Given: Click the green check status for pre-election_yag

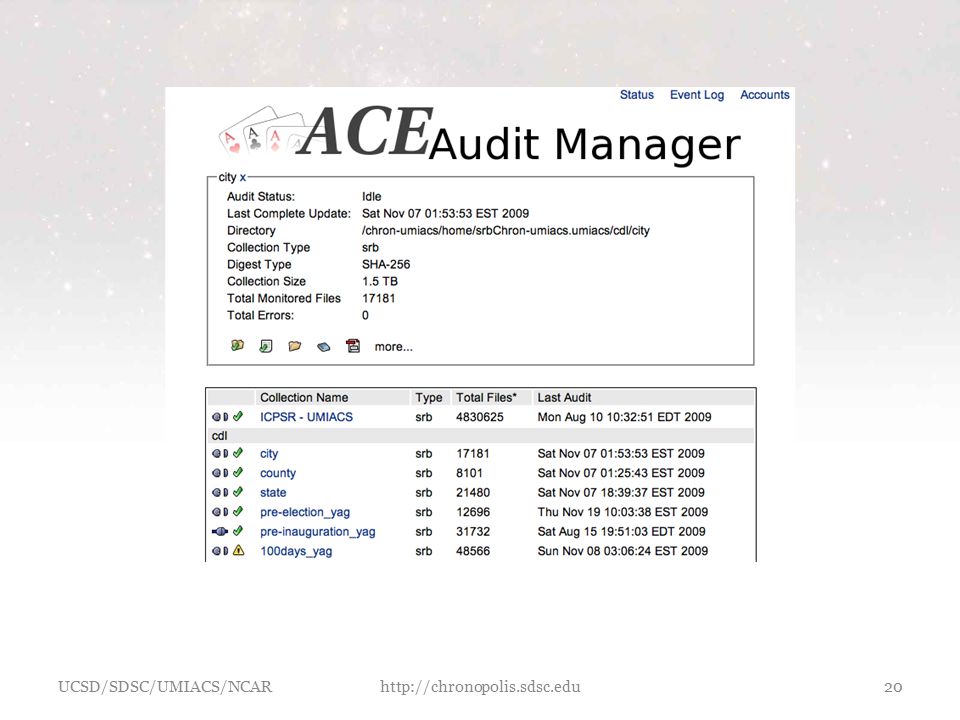Looking at the screenshot, I should point(238,512).
